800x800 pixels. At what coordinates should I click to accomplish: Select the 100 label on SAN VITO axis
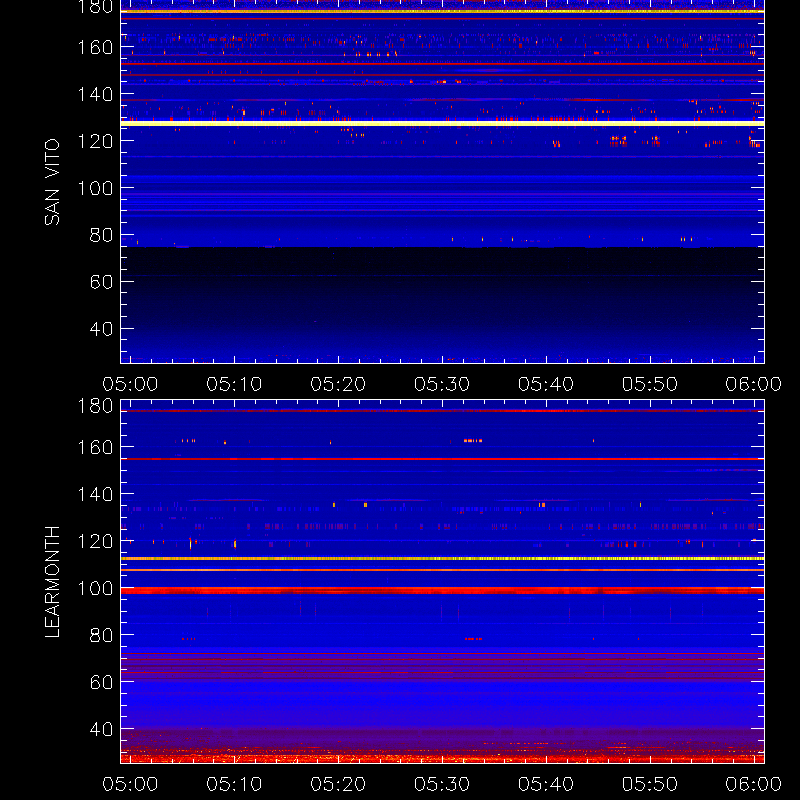coord(95,188)
